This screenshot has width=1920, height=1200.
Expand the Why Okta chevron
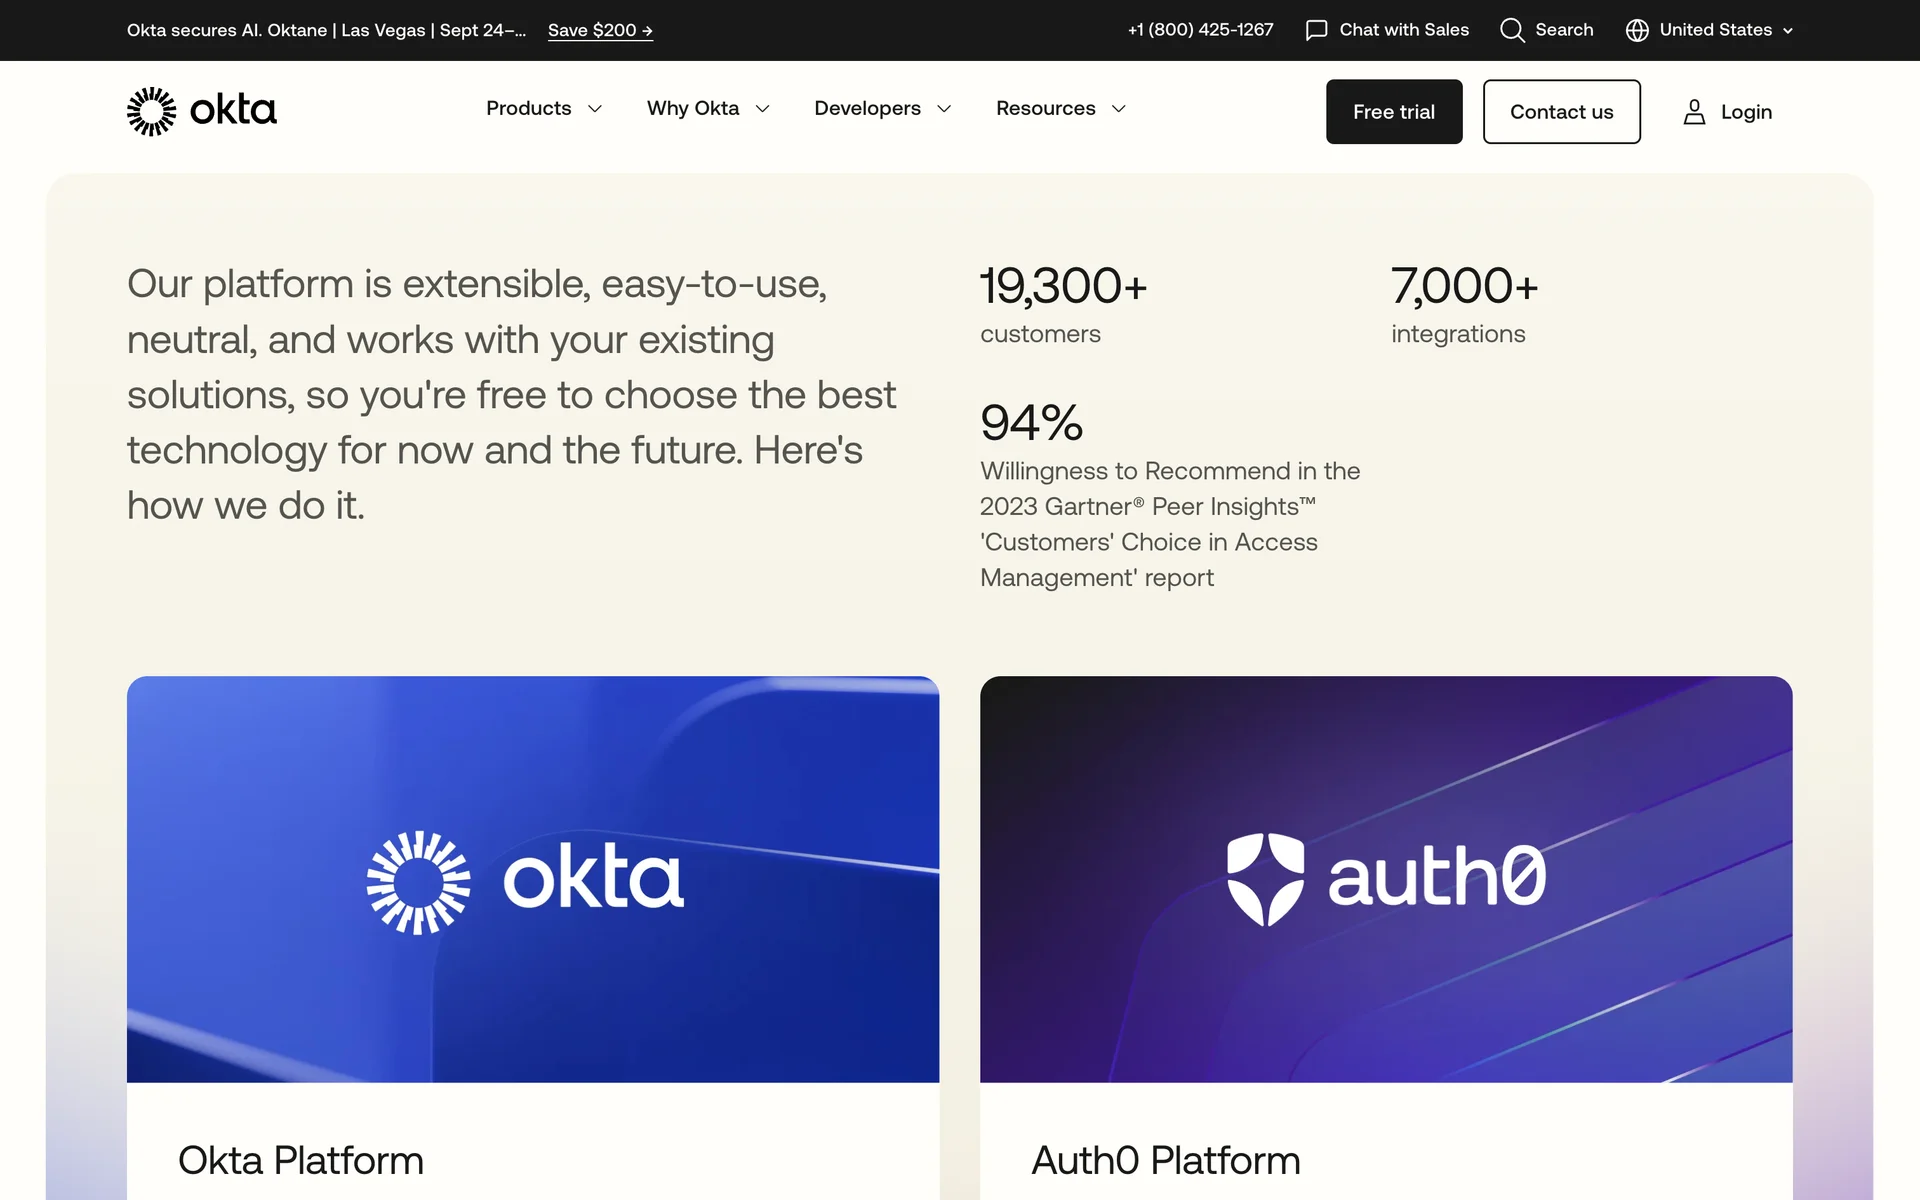(x=763, y=109)
